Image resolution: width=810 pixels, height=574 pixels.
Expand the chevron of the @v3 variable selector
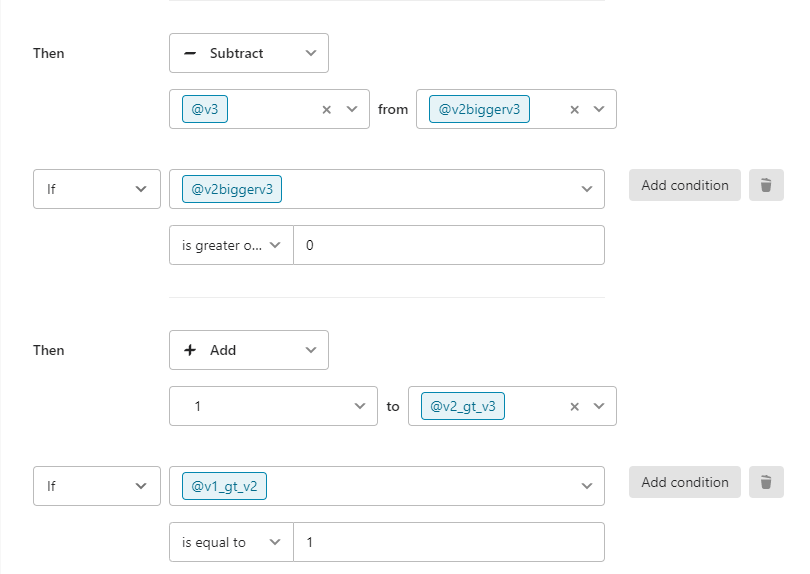pos(352,109)
